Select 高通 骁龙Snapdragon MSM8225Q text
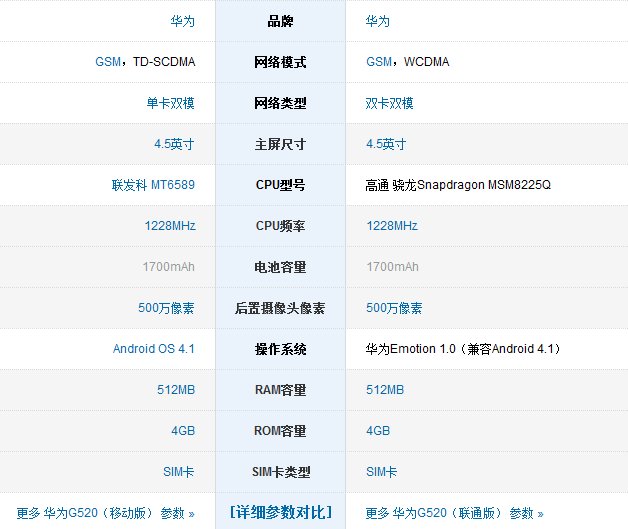The image size is (628, 529). pos(458,185)
